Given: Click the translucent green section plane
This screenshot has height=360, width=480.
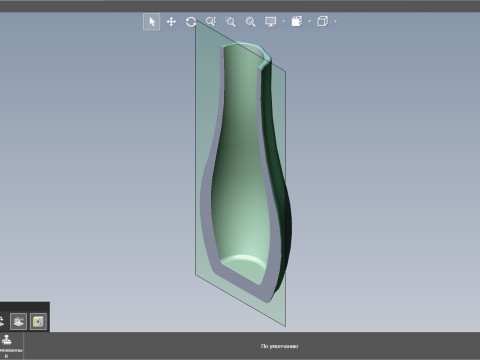Looking at the screenshot, I should (207, 100).
